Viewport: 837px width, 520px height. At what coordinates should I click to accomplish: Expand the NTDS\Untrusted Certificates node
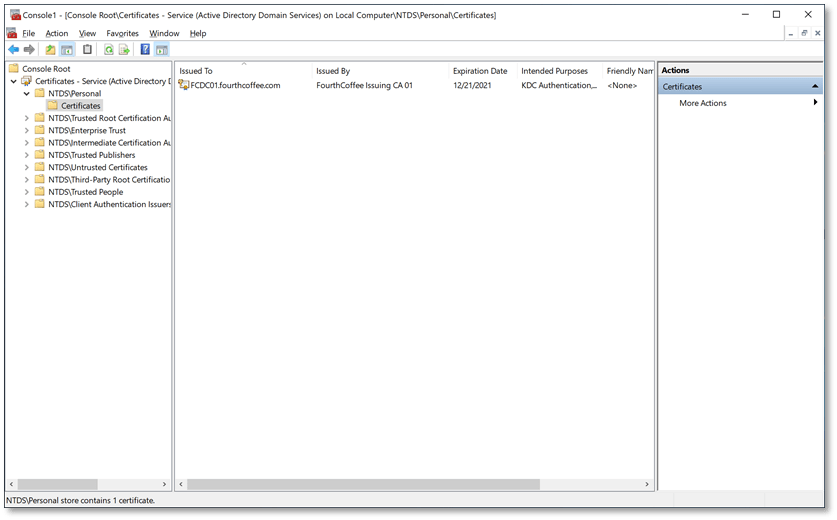27,168
